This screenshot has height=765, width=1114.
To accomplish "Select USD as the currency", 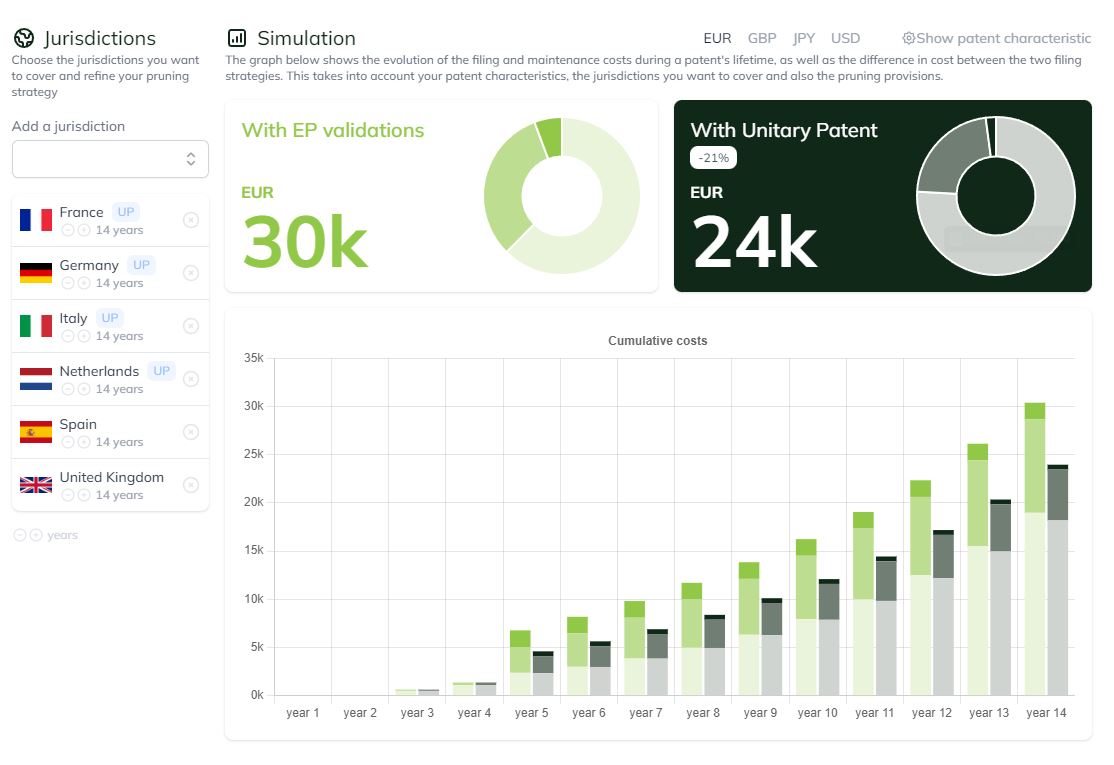I will (x=845, y=39).
